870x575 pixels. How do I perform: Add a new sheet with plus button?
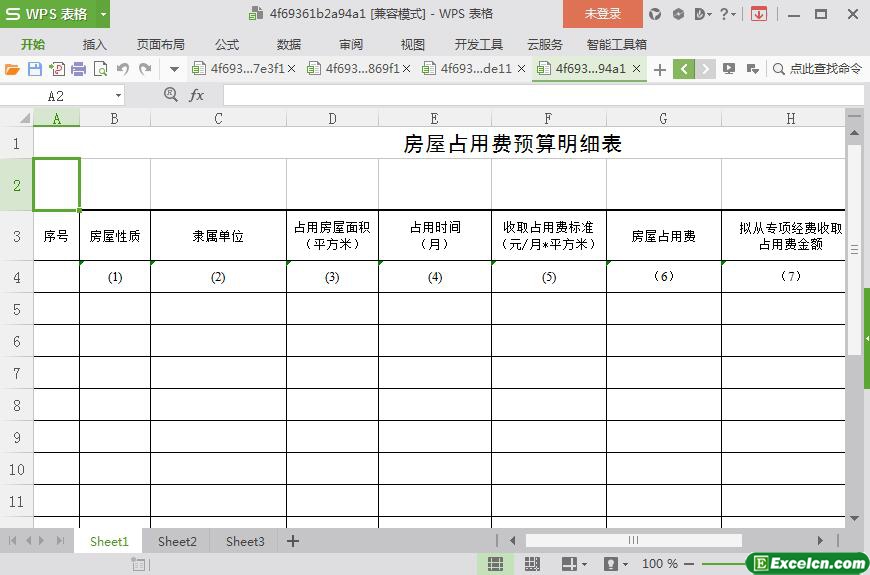(293, 541)
